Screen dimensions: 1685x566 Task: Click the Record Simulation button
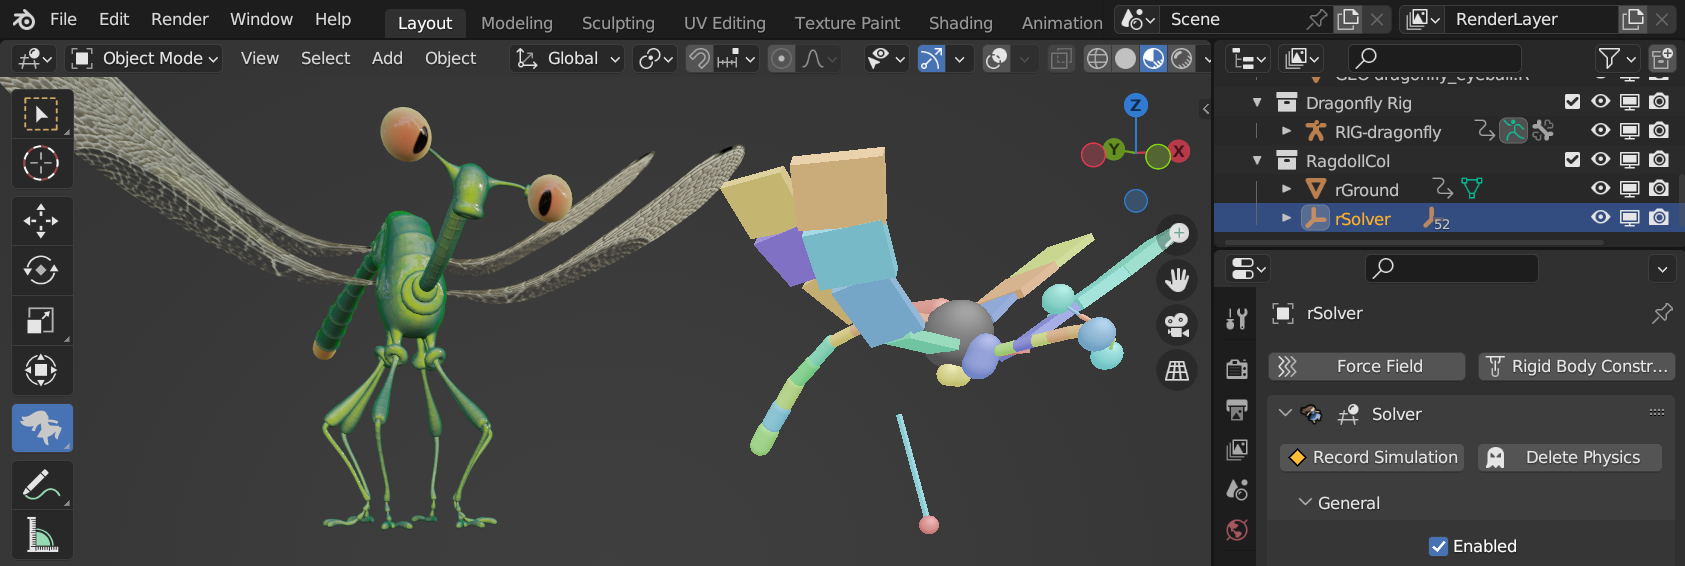[1372, 457]
